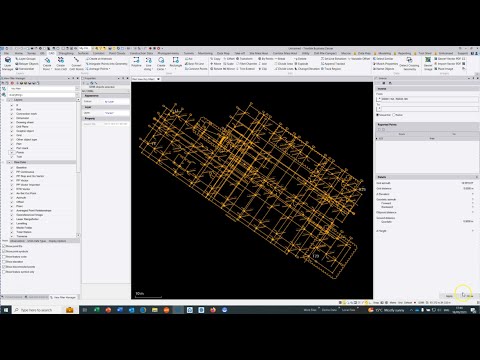
Task: Open the Point Clouds ribbon tab
Action: tap(117, 53)
